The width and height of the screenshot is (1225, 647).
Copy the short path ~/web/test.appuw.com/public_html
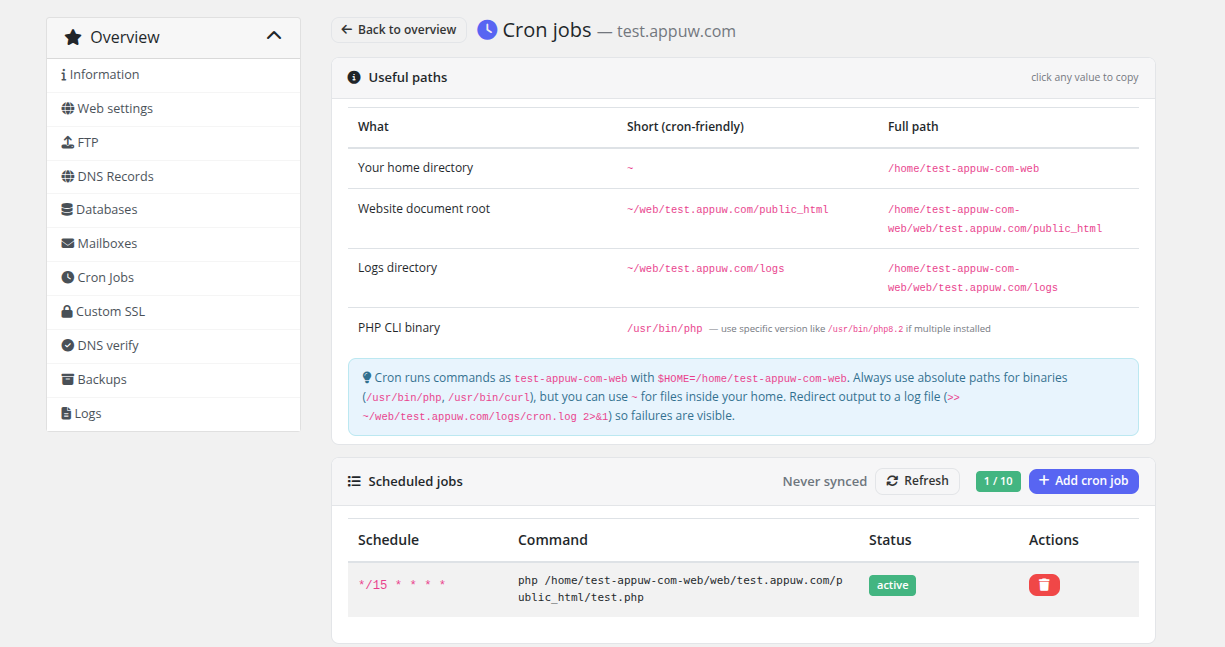728,210
